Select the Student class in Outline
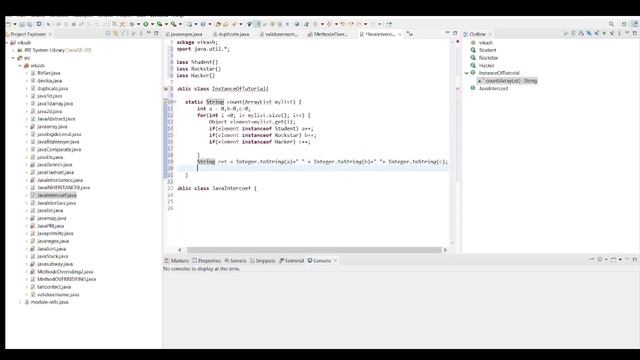The width and height of the screenshot is (640, 360). pos(487,50)
